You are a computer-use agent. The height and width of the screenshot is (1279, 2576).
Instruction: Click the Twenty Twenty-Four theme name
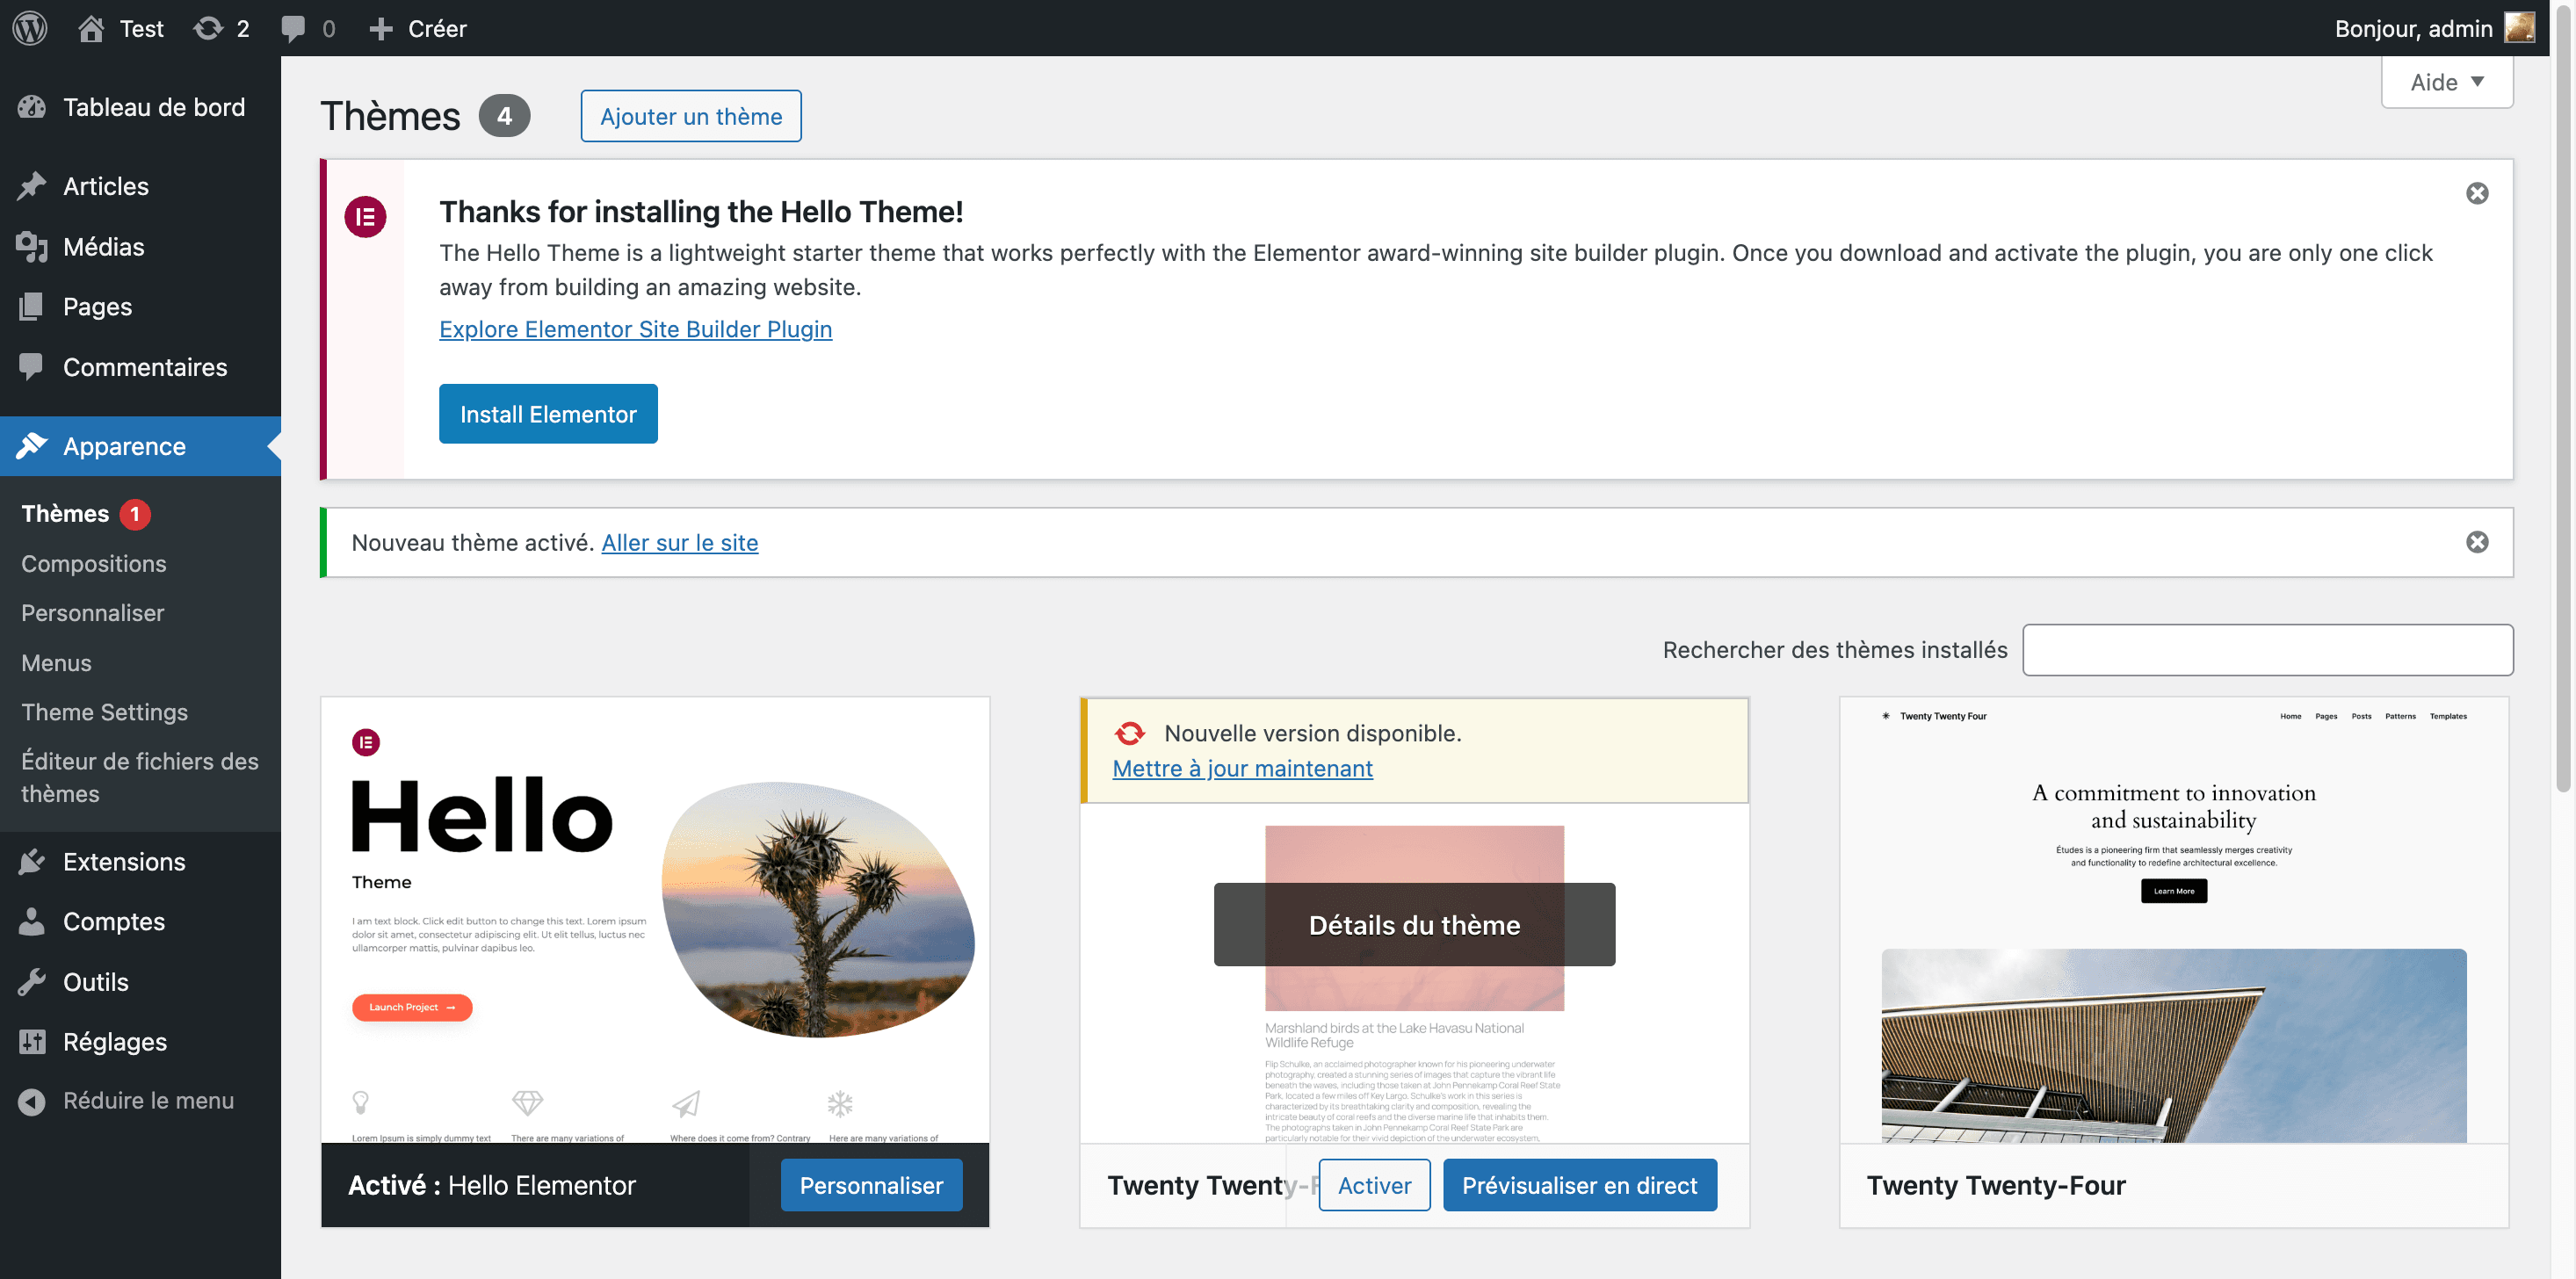coord(1996,1185)
